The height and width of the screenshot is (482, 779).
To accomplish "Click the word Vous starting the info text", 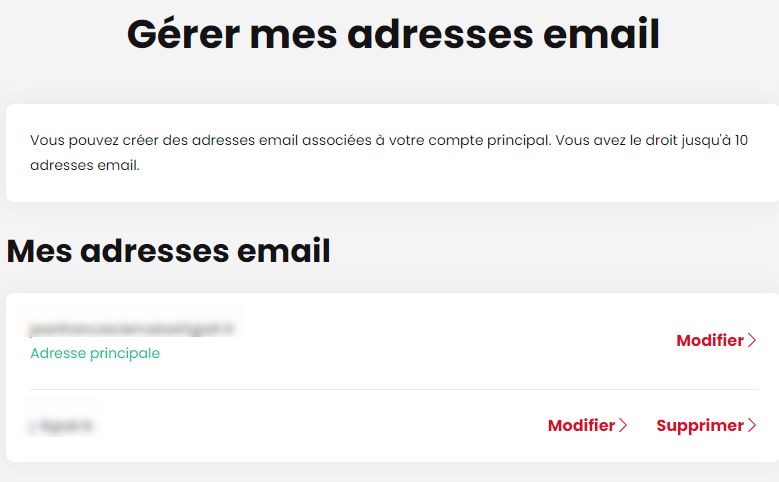I will coord(47,140).
